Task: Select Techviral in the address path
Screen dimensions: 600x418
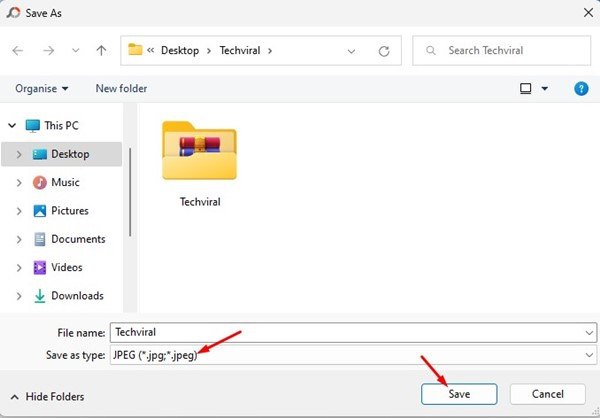Action: (x=240, y=51)
